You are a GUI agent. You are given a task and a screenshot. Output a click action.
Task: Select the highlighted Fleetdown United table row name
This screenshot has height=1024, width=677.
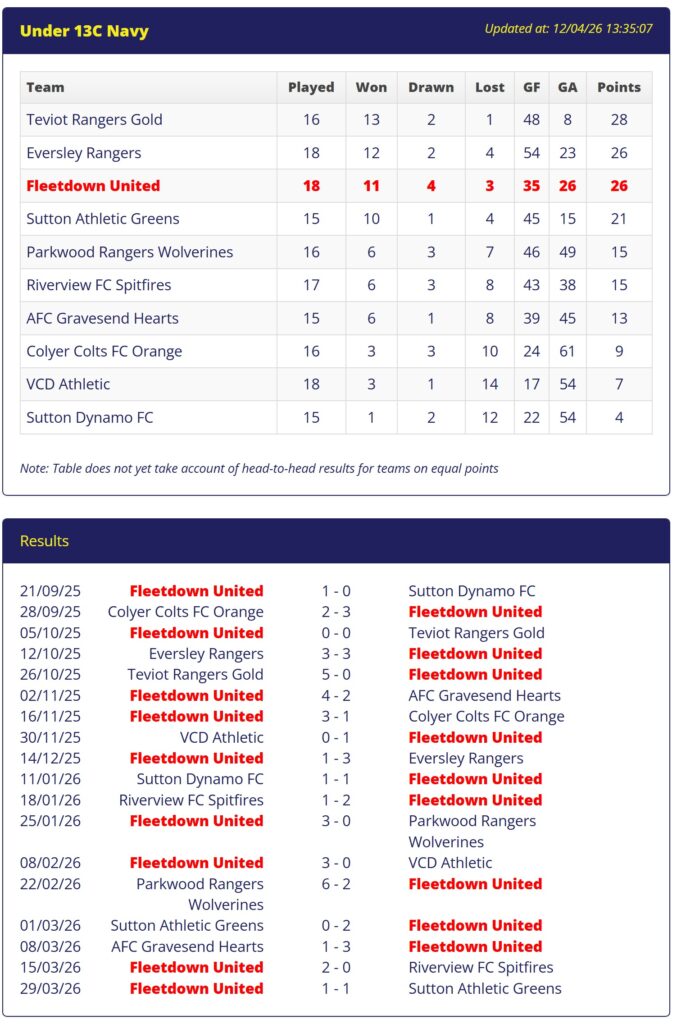point(93,186)
